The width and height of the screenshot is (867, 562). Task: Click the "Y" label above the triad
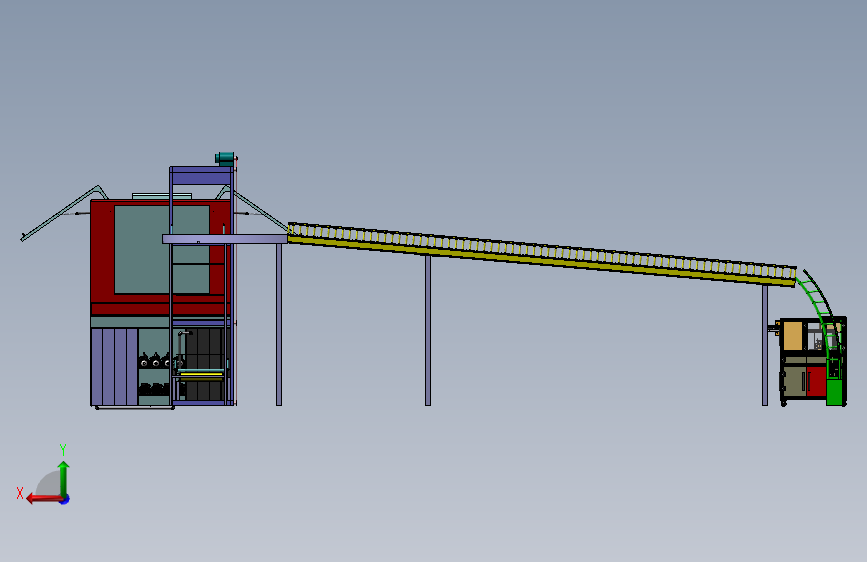[x=63, y=449]
